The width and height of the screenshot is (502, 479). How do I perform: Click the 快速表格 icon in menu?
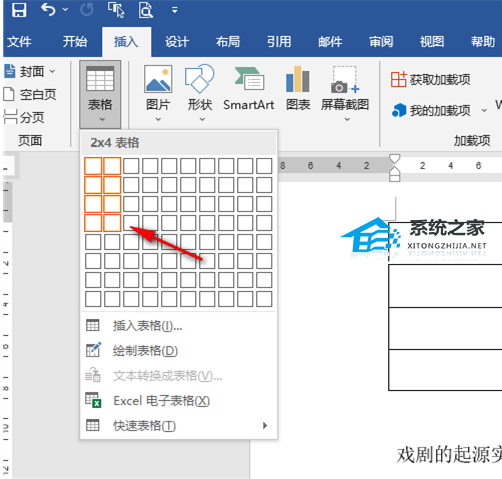(x=93, y=425)
